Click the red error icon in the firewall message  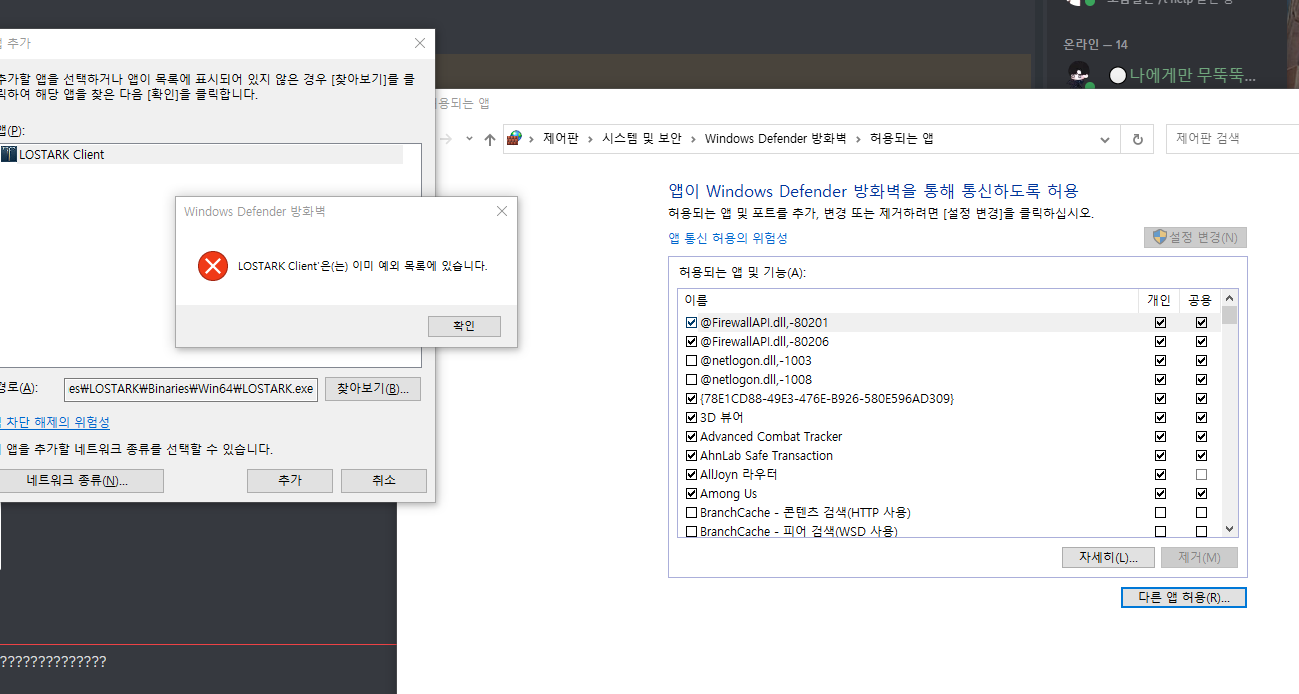(x=212, y=266)
